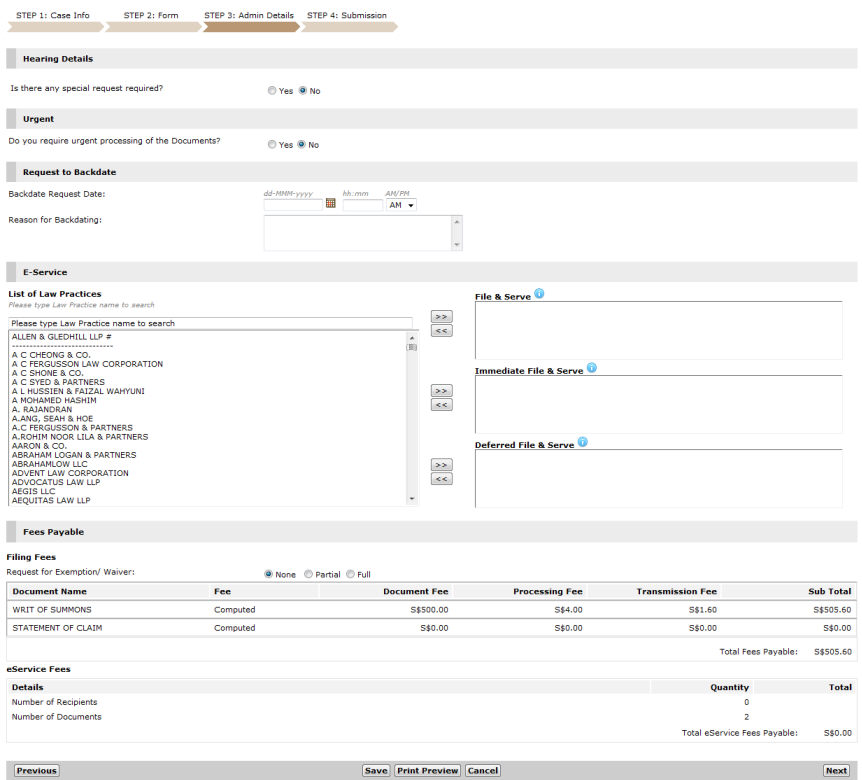Add selected practice to Immediate File & Serve
The image size is (862, 780).
[441, 390]
